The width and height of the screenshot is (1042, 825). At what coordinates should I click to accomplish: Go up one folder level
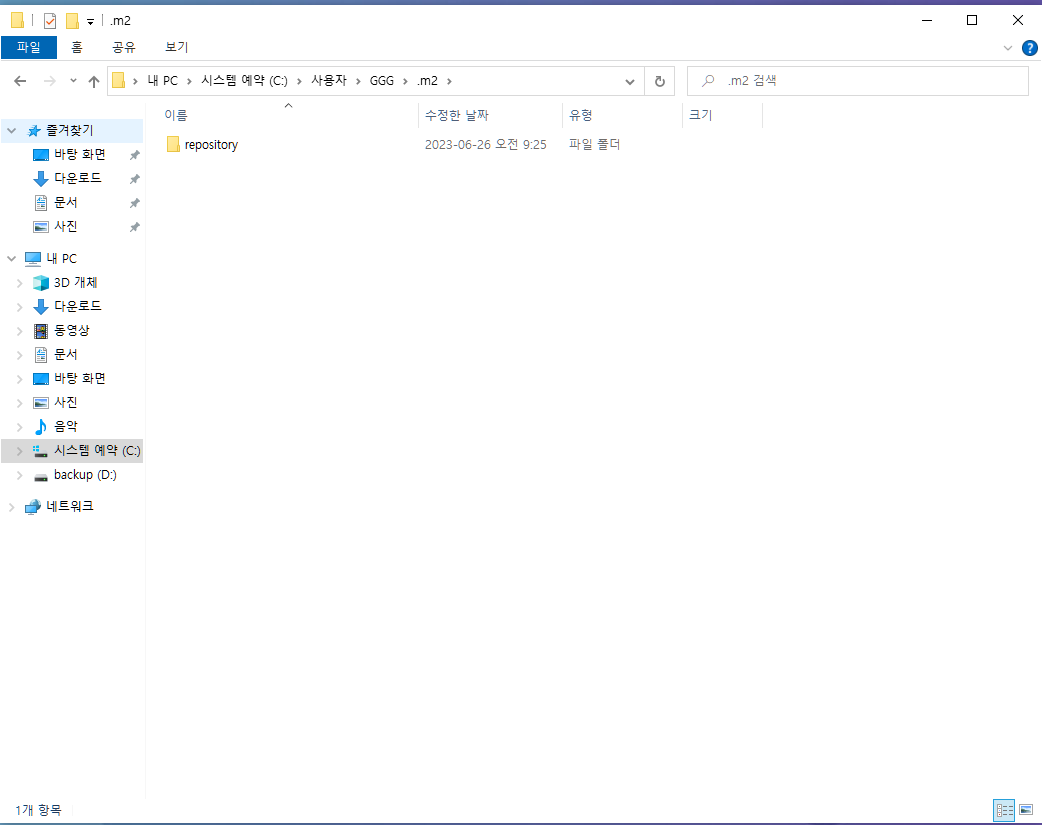(94, 81)
